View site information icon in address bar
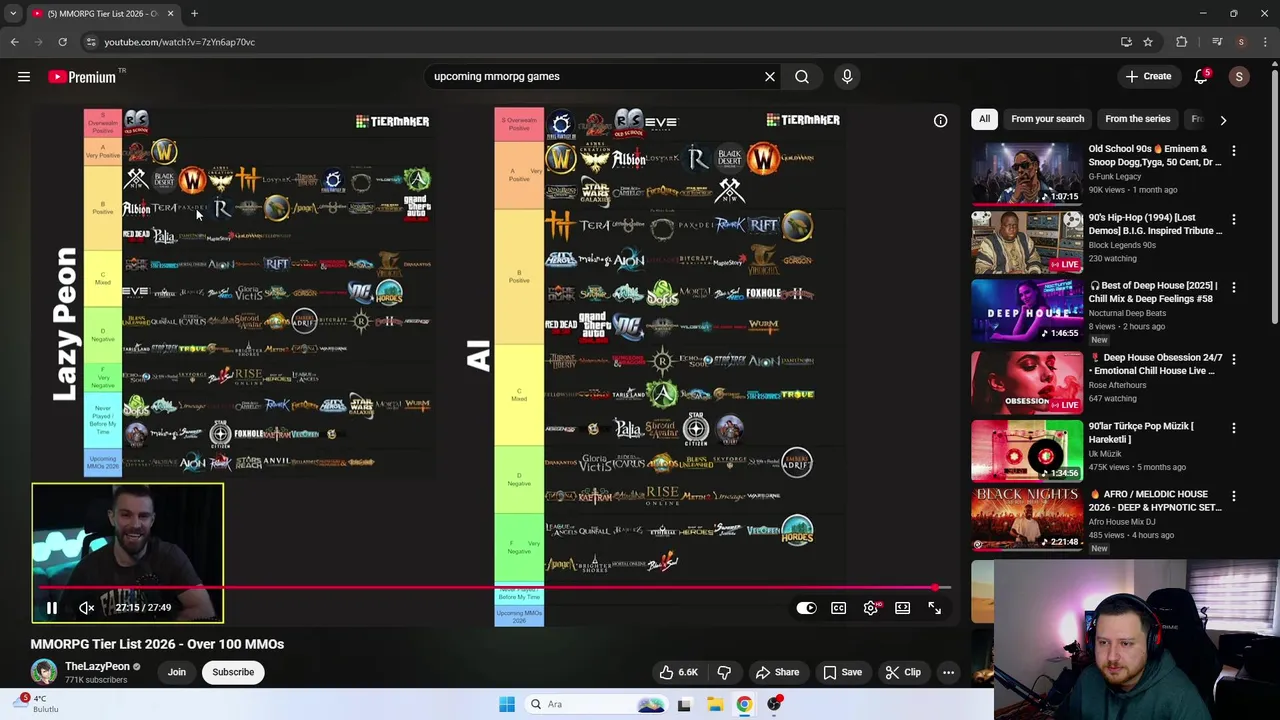1280x720 pixels. click(91, 42)
